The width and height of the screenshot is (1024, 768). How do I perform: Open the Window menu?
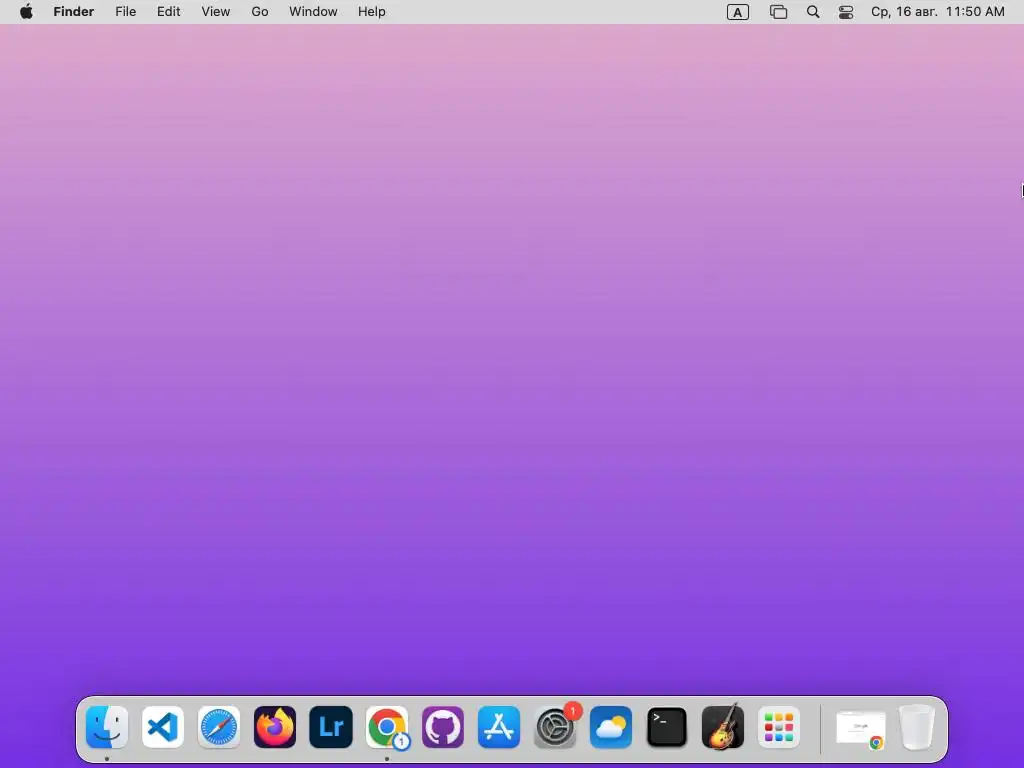tap(313, 12)
